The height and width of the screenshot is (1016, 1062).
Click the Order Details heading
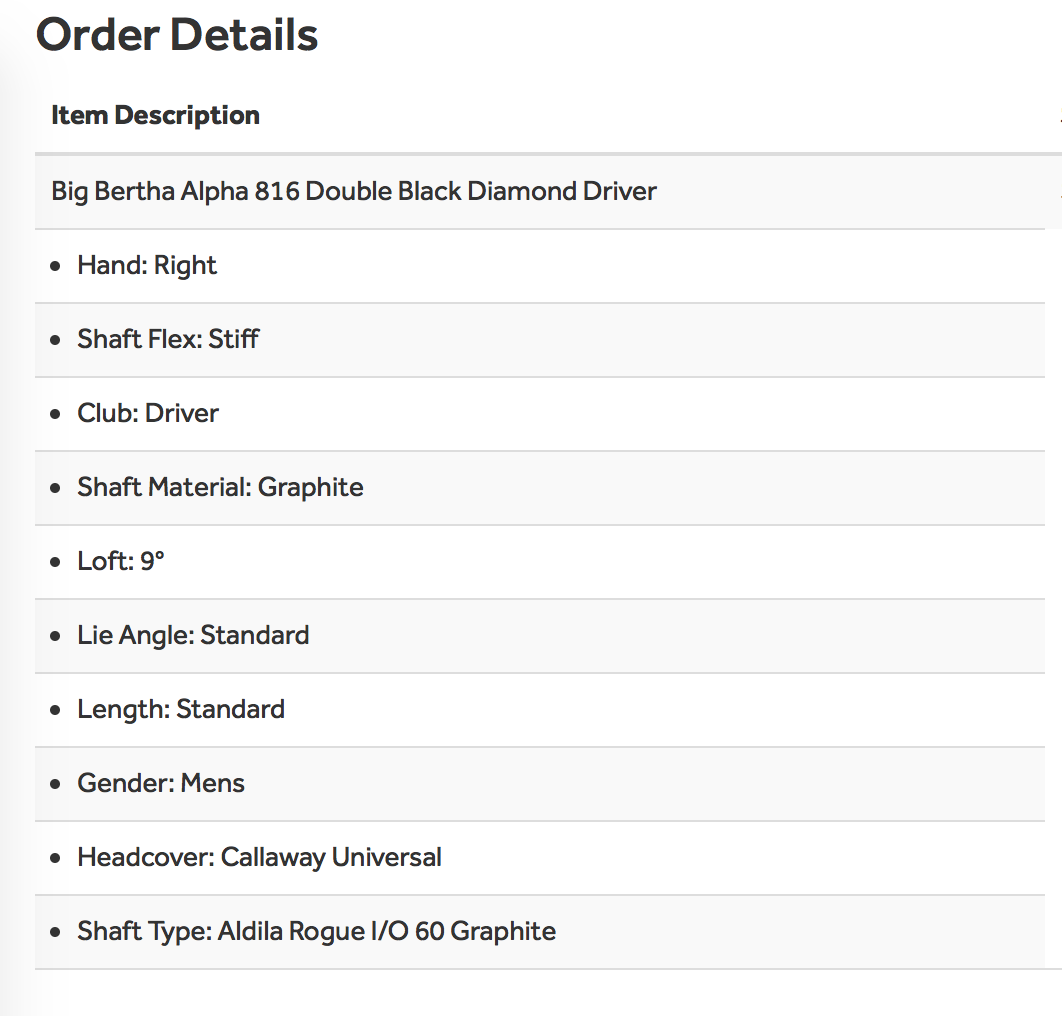tap(177, 35)
